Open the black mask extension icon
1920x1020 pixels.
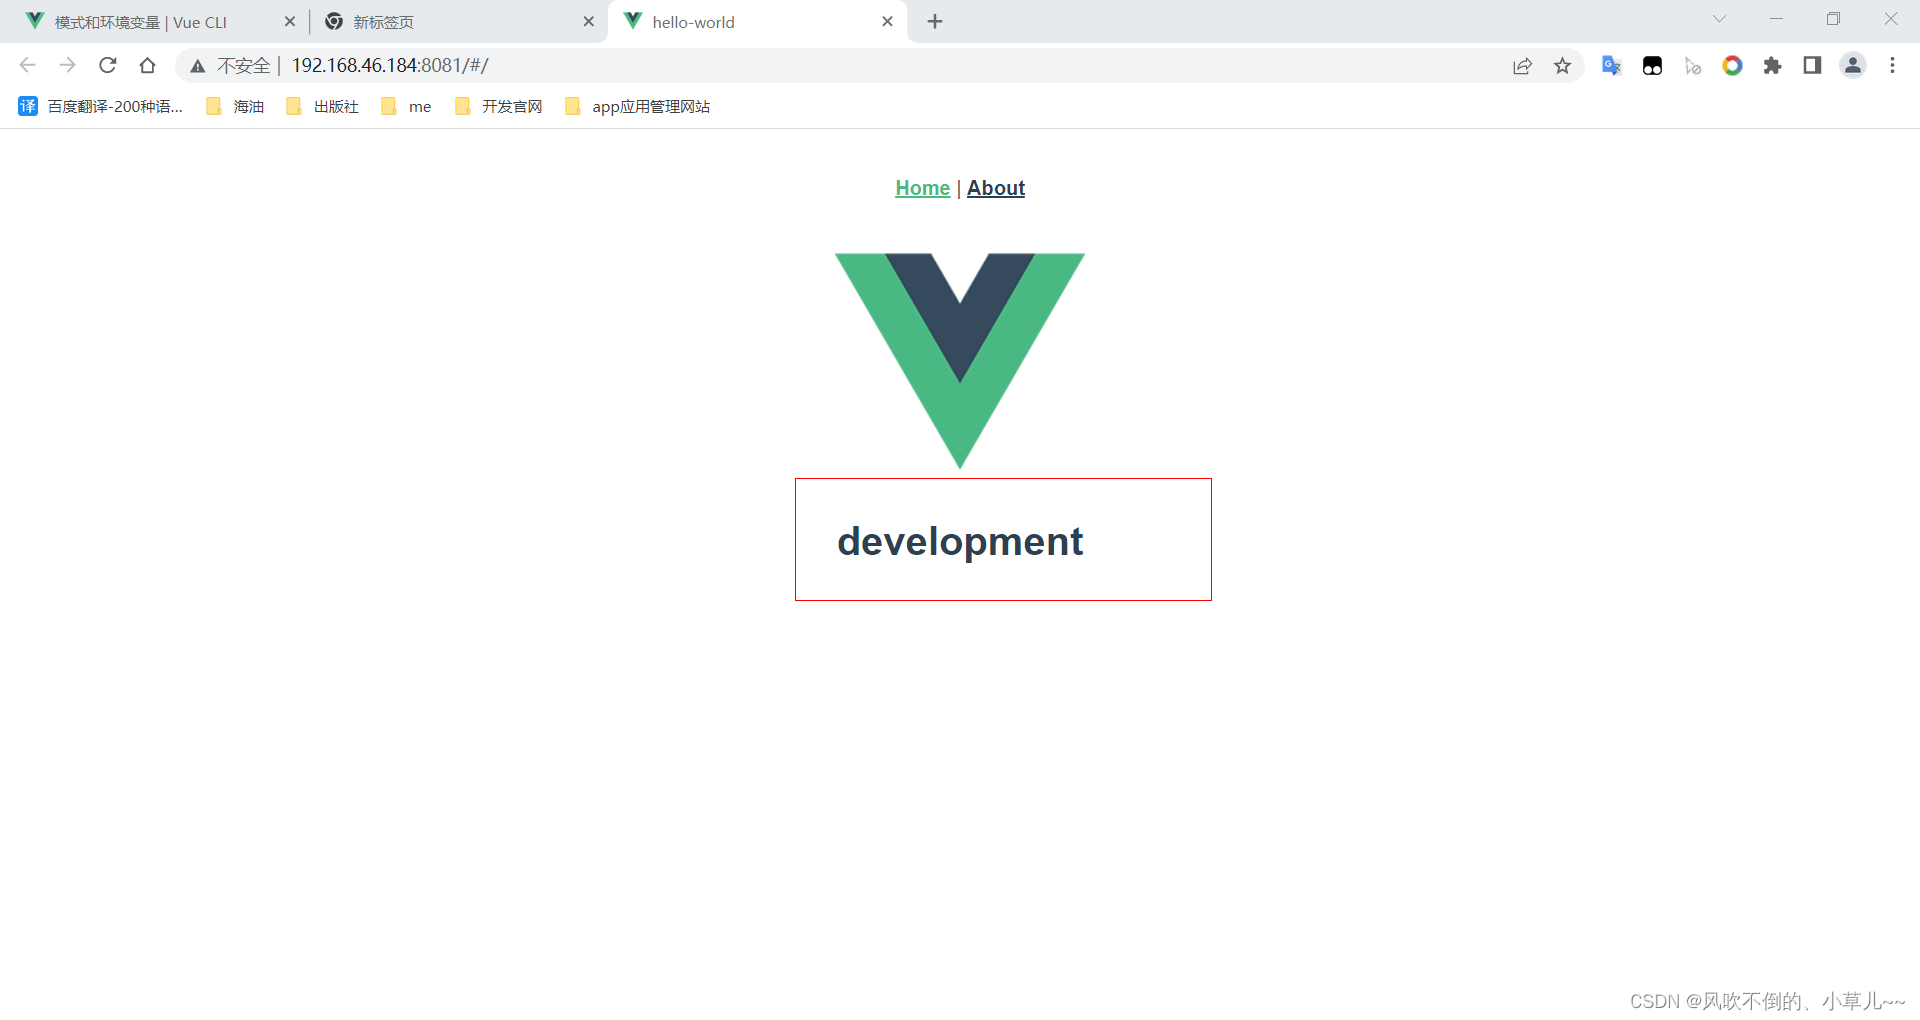pyautogui.click(x=1652, y=66)
